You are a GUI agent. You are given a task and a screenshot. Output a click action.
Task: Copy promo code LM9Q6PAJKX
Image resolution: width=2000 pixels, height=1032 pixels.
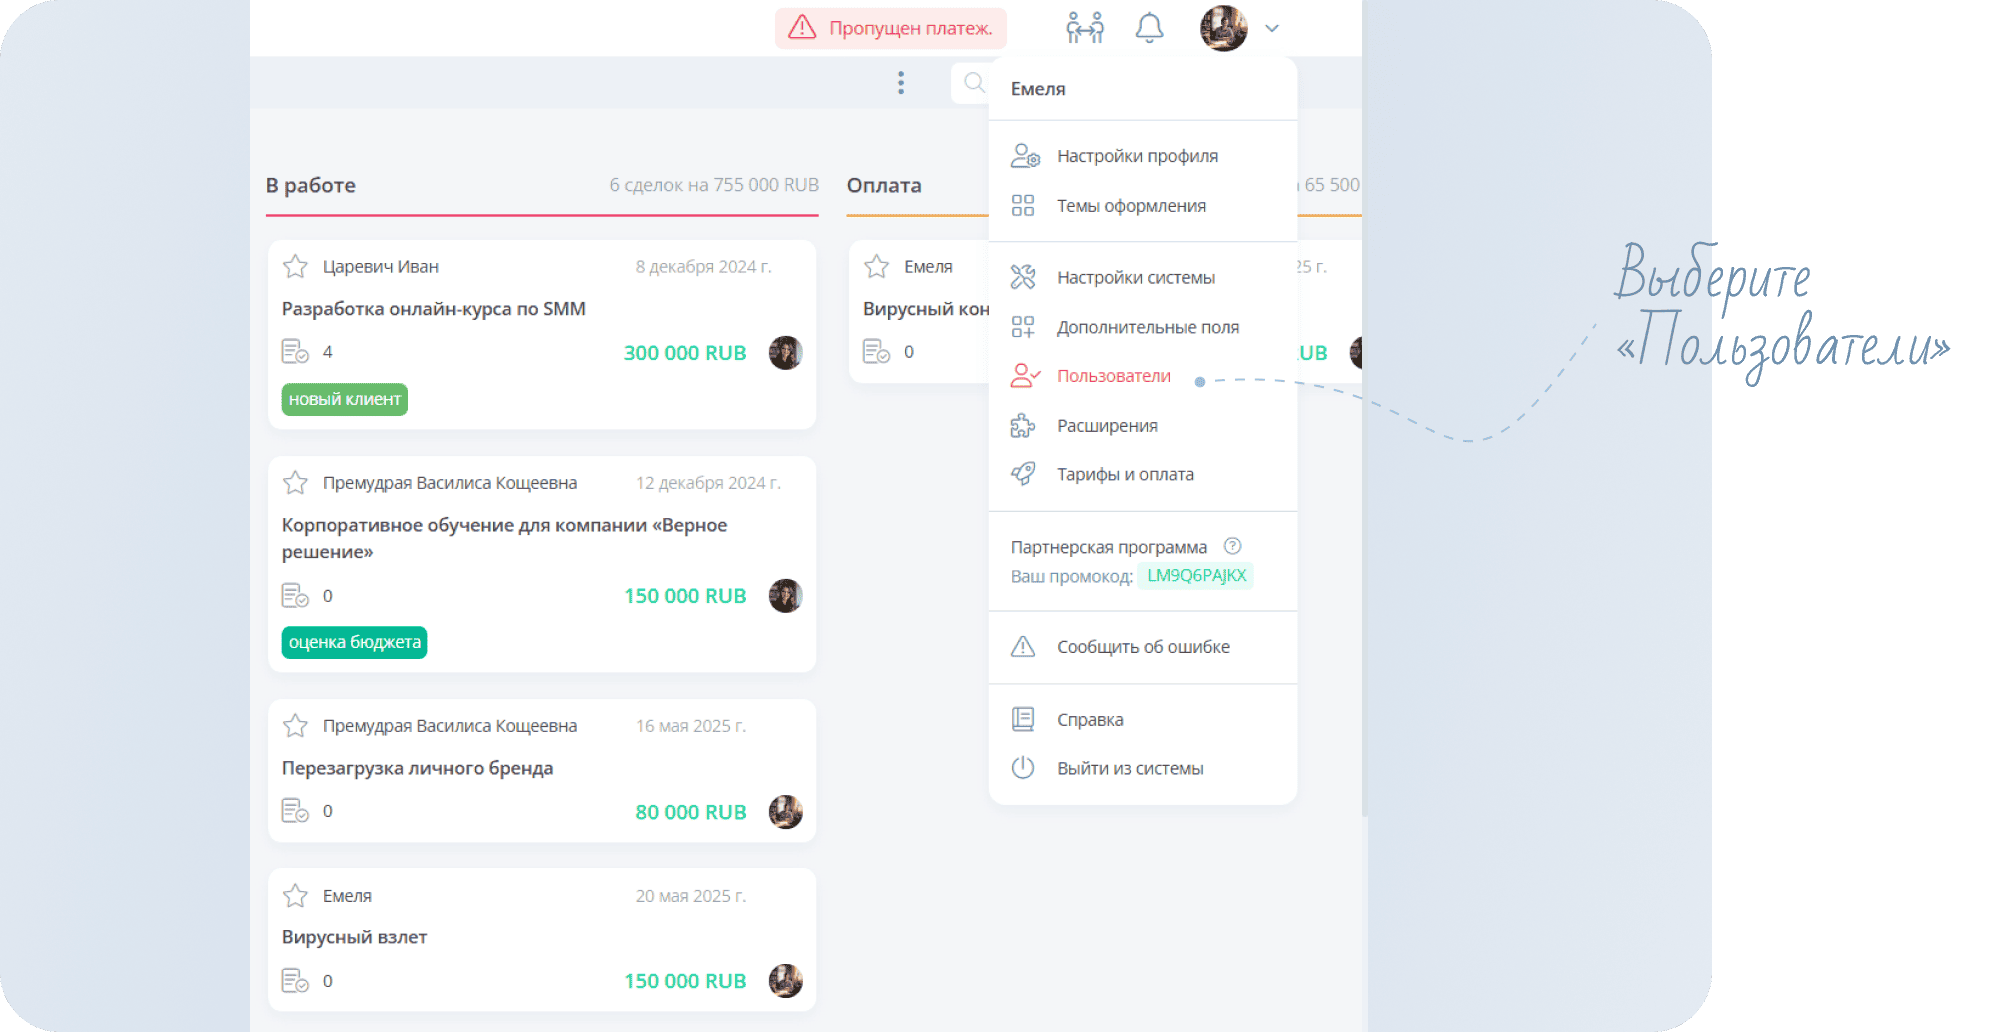tap(1196, 576)
